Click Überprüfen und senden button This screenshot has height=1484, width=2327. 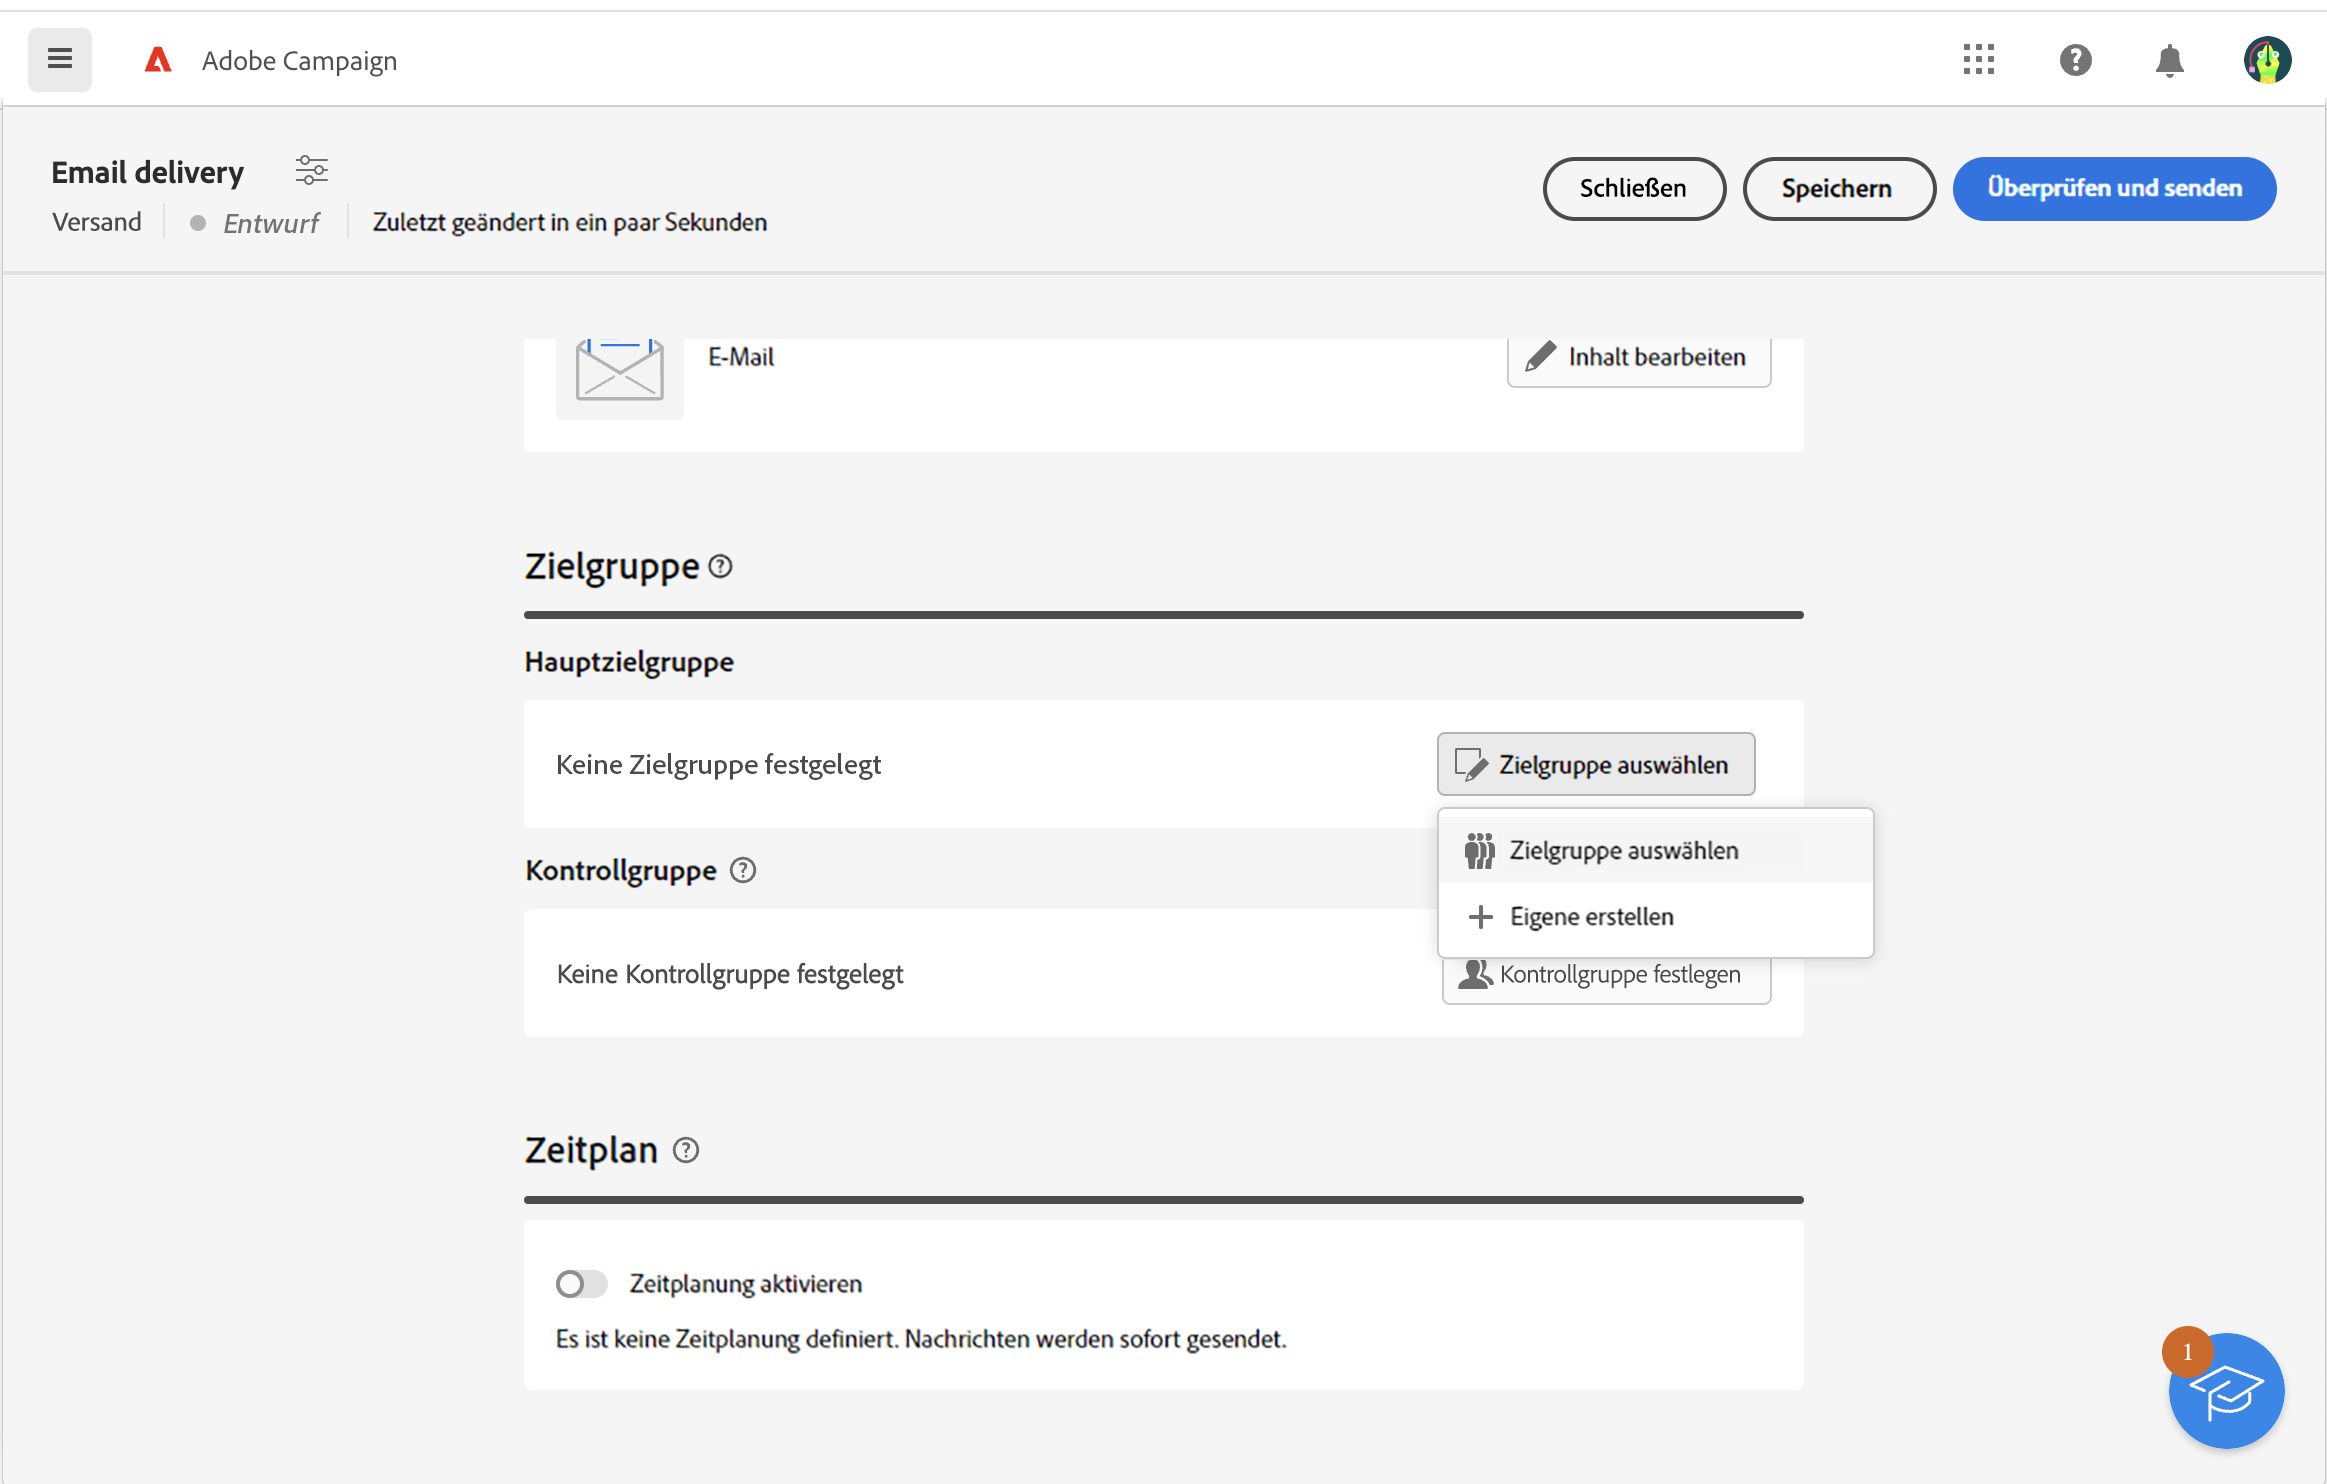[2114, 188]
